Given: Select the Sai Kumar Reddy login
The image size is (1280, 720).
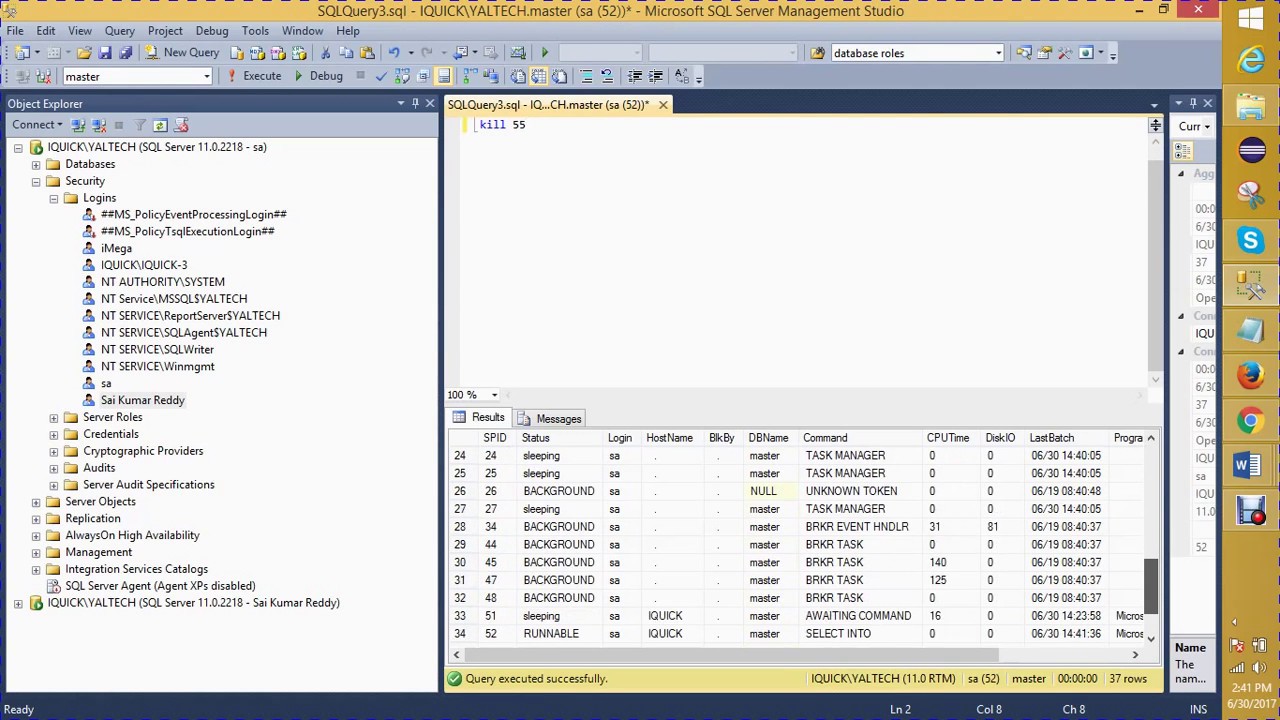Looking at the screenshot, I should [x=142, y=400].
